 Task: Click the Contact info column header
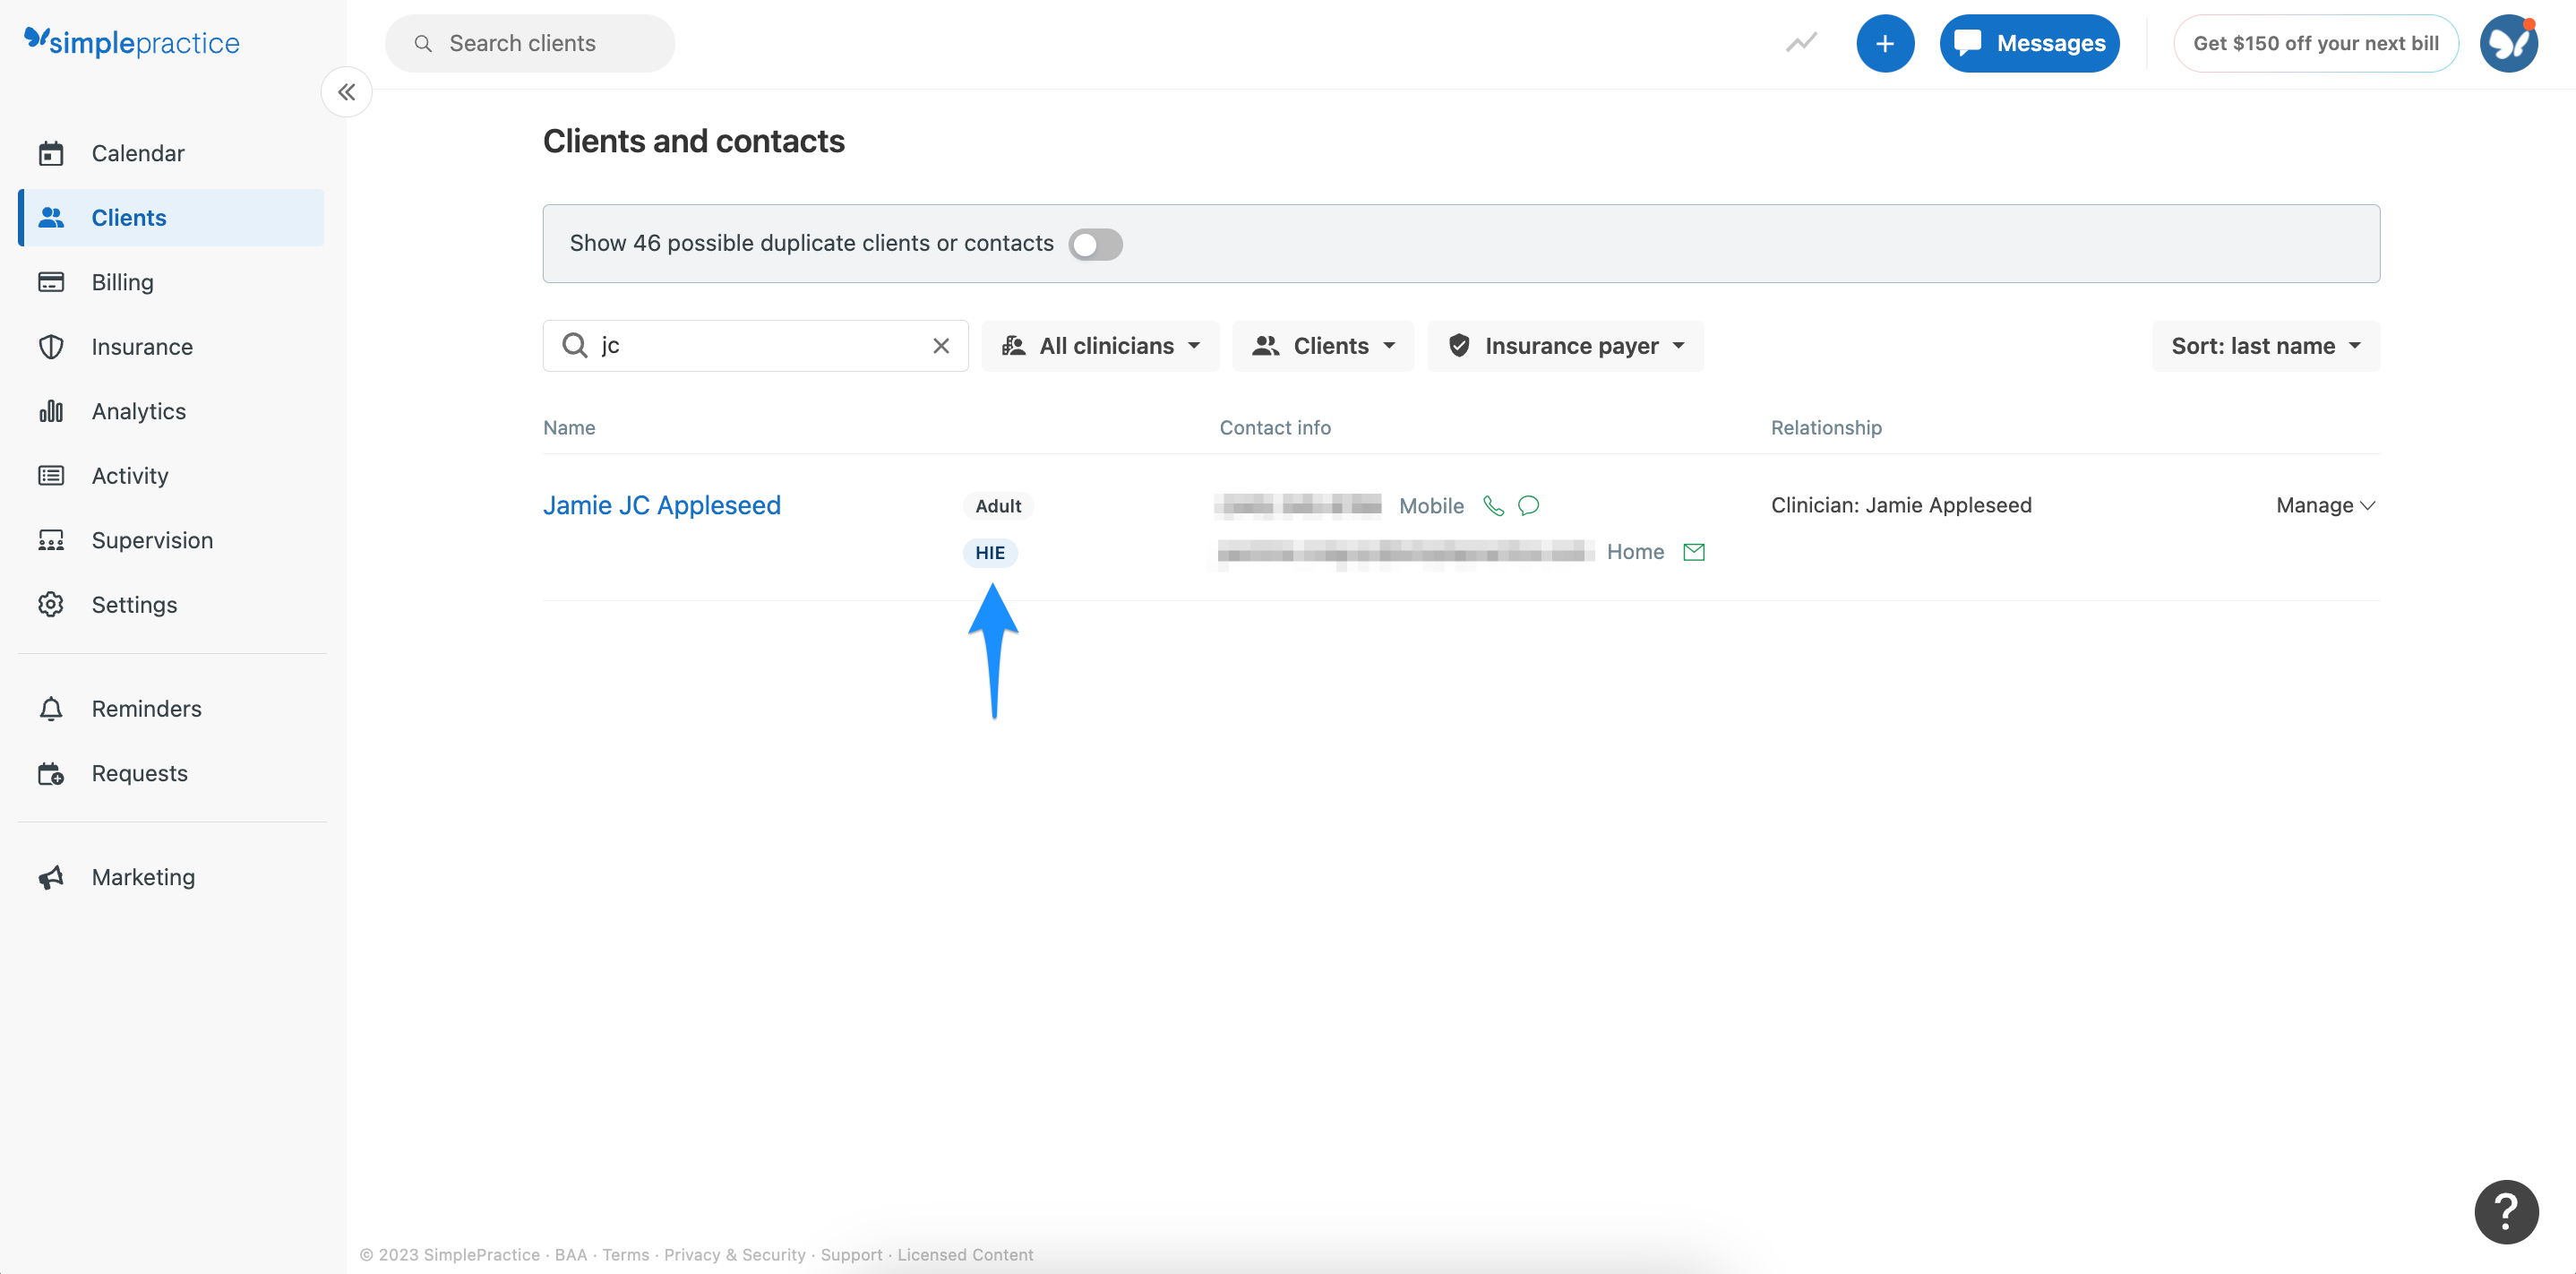click(x=1275, y=427)
